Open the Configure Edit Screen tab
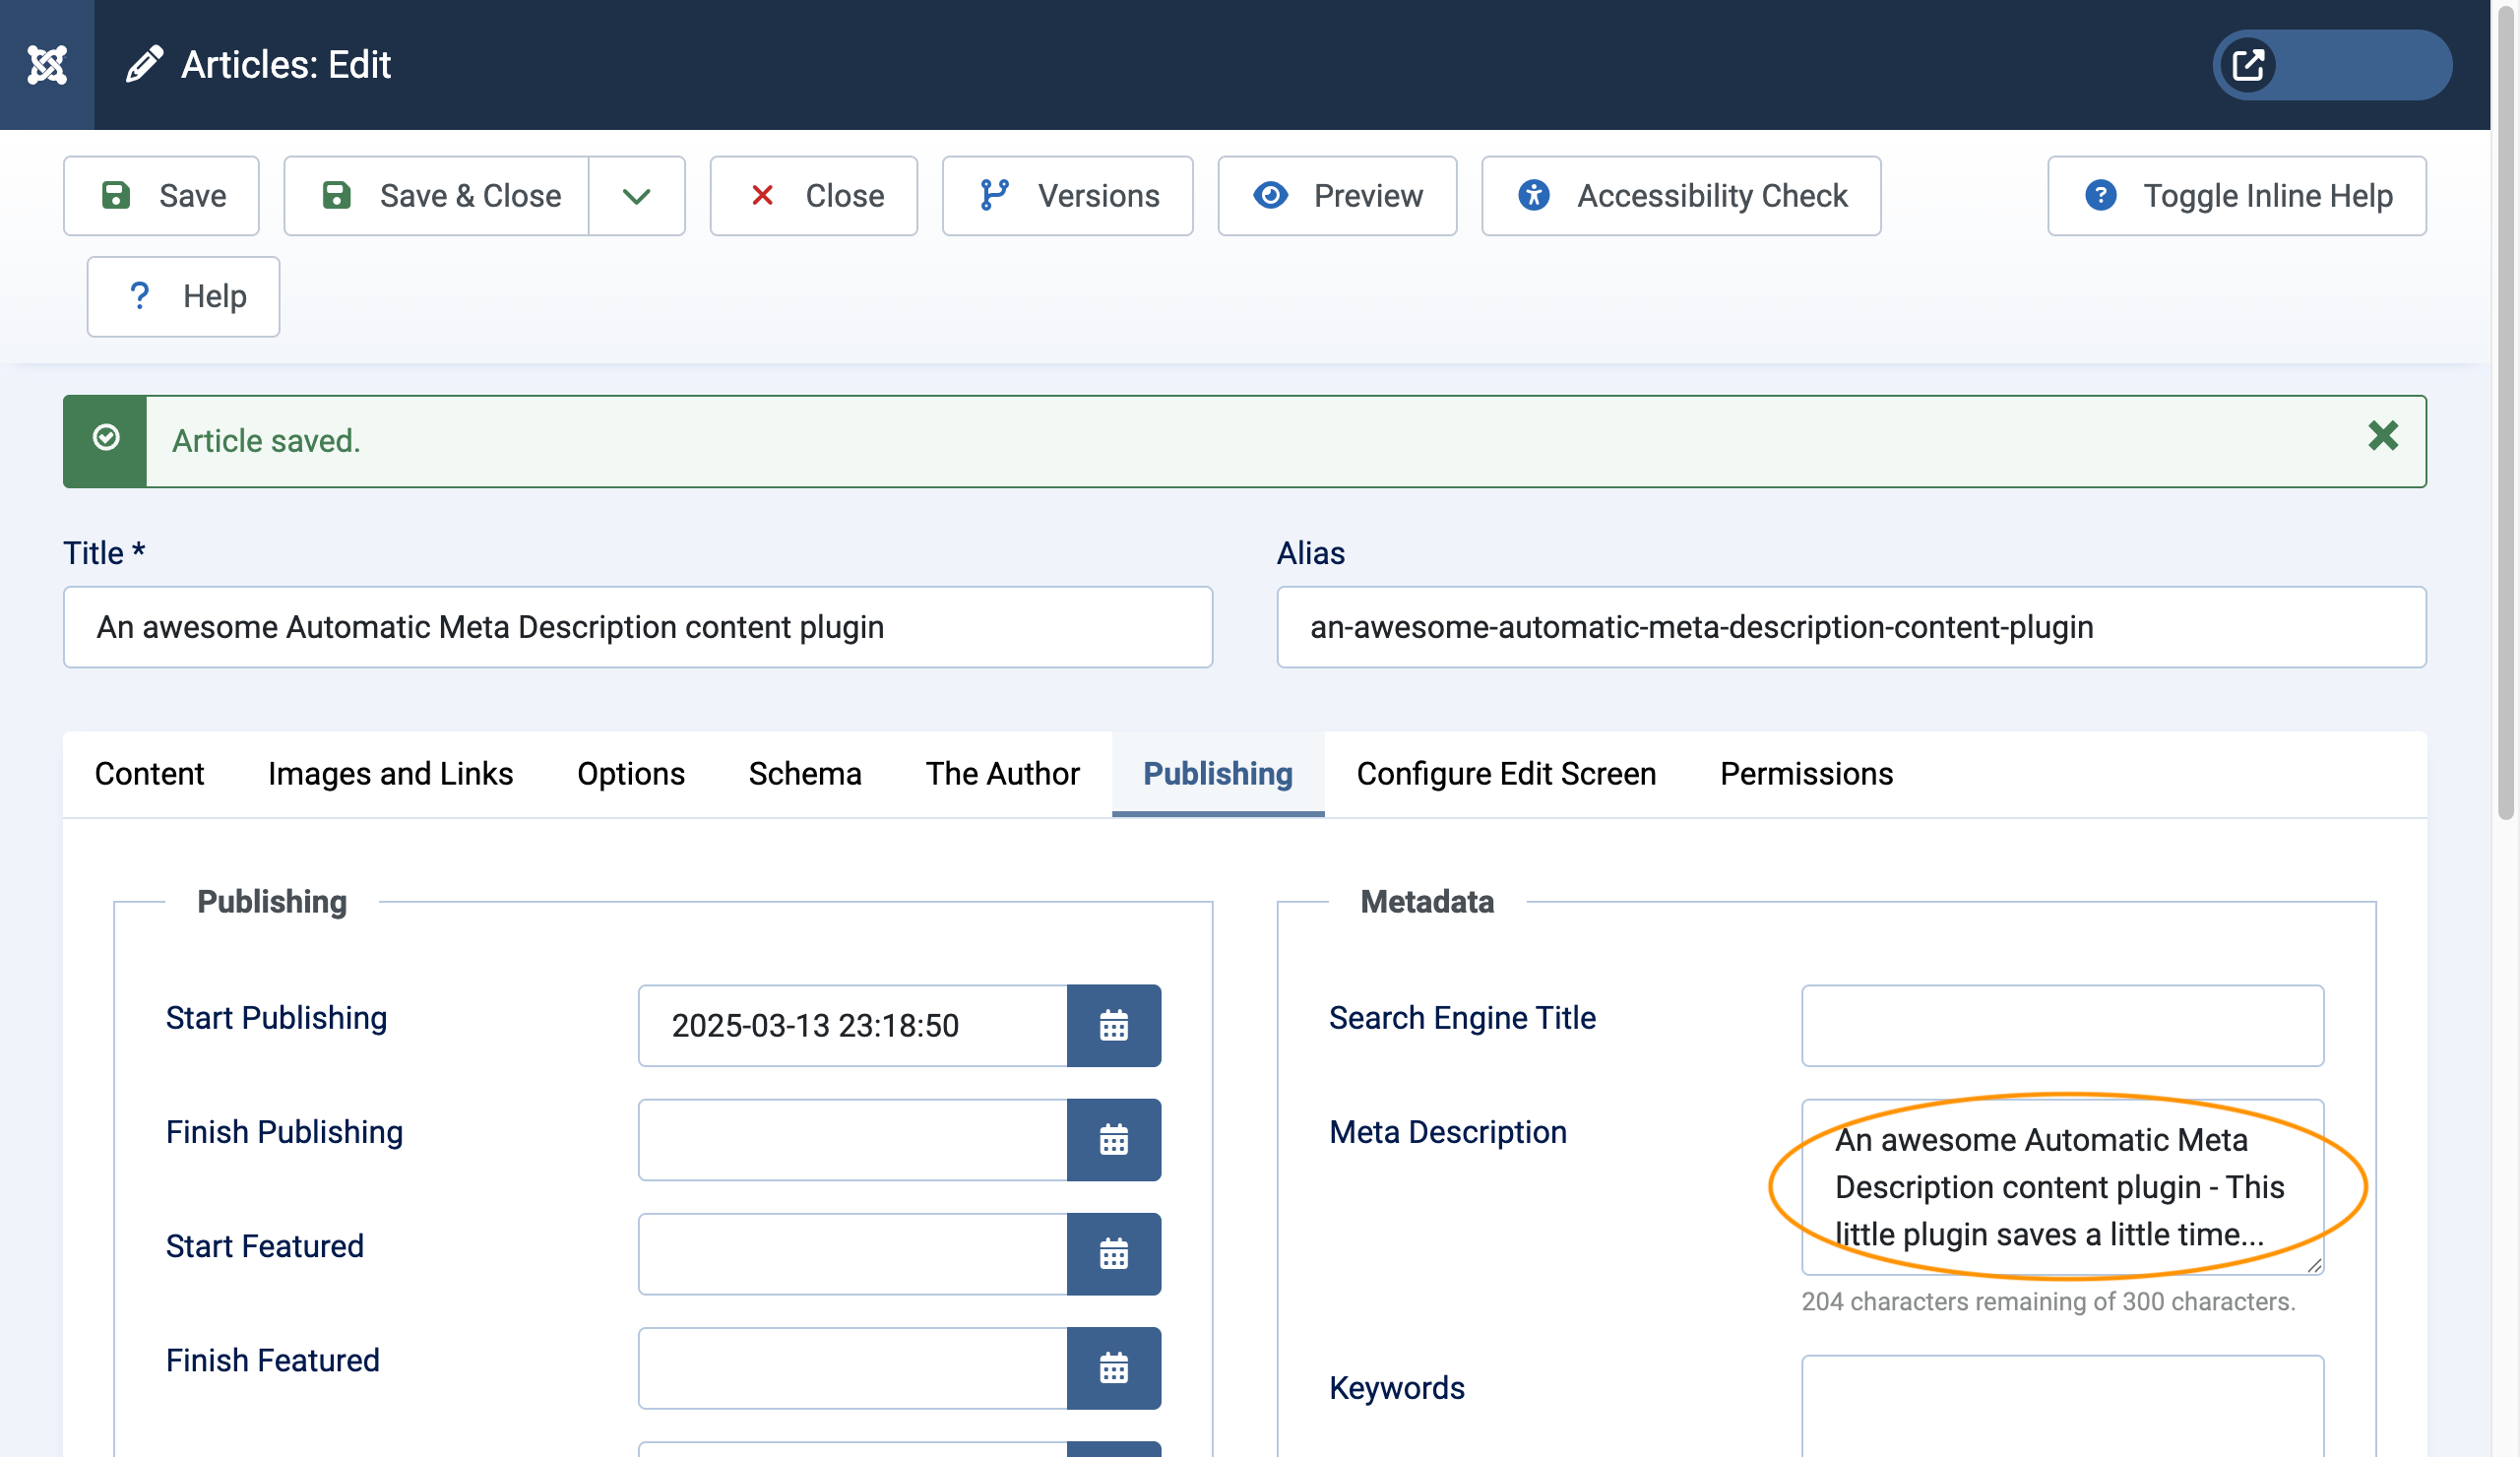The width and height of the screenshot is (2520, 1457). tap(1505, 773)
